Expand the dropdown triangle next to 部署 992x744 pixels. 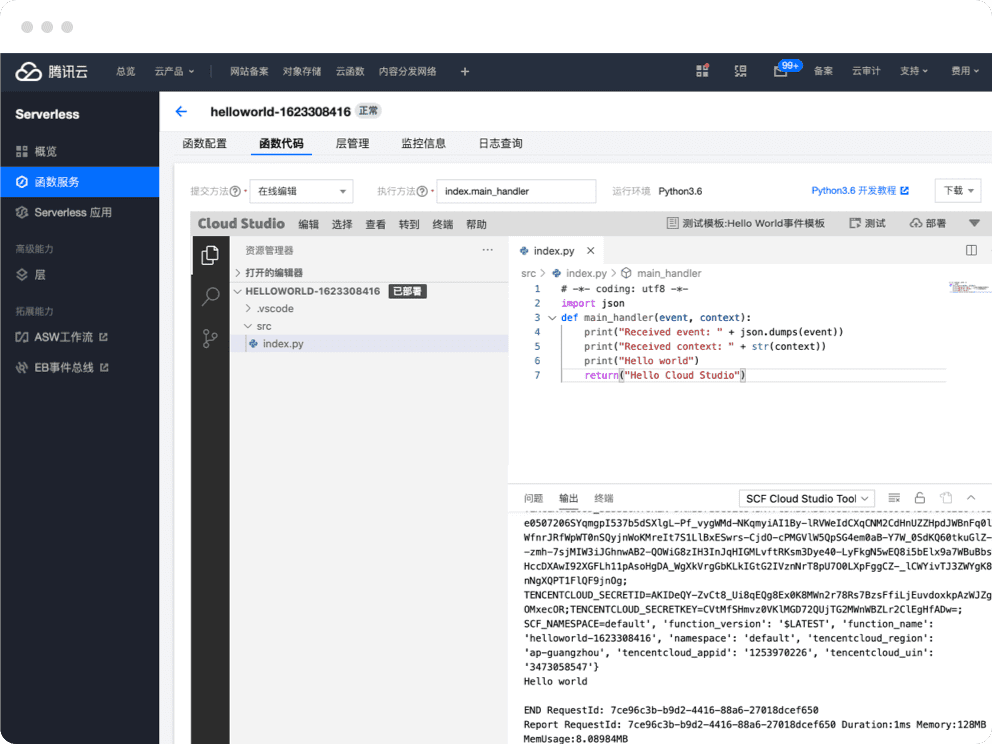point(974,223)
